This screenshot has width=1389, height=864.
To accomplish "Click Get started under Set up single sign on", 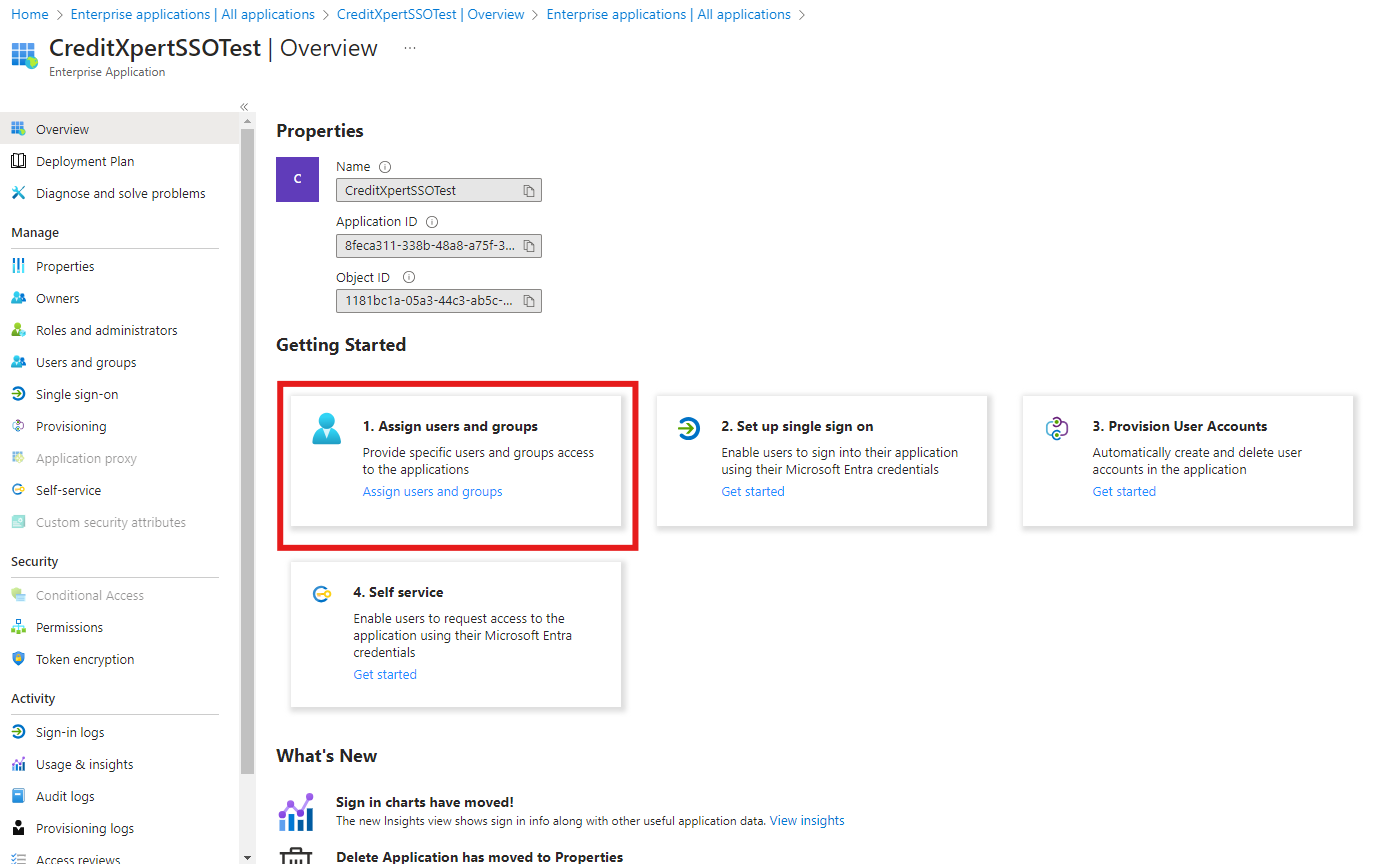I will pyautogui.click(x=753, y=491).
